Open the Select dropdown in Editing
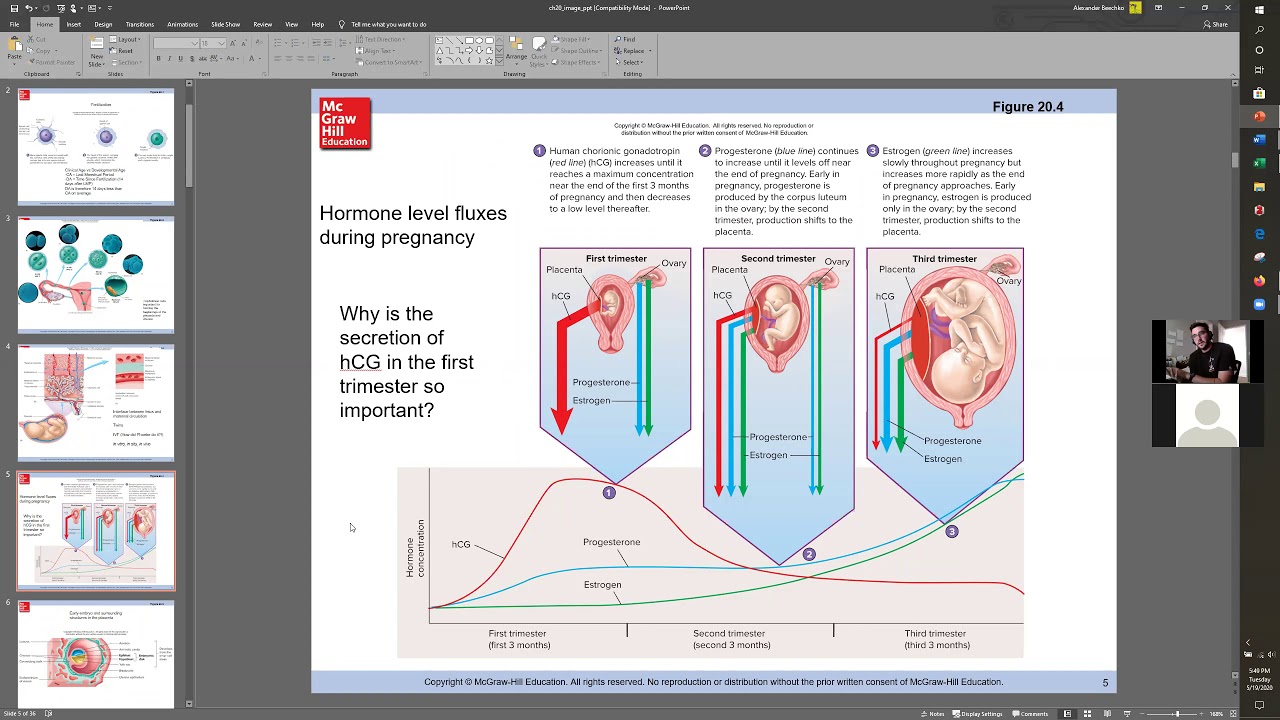The height and width of the screenshot is (720, 1280). [x=630, y=62]
